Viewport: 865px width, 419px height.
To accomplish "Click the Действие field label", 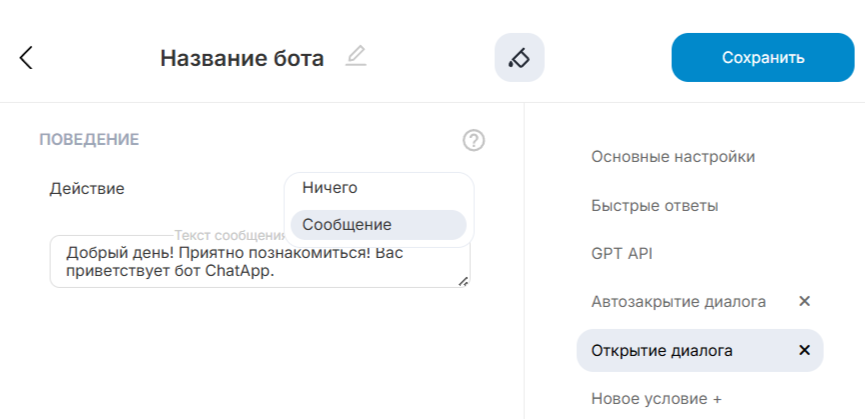I will (87, 188).
